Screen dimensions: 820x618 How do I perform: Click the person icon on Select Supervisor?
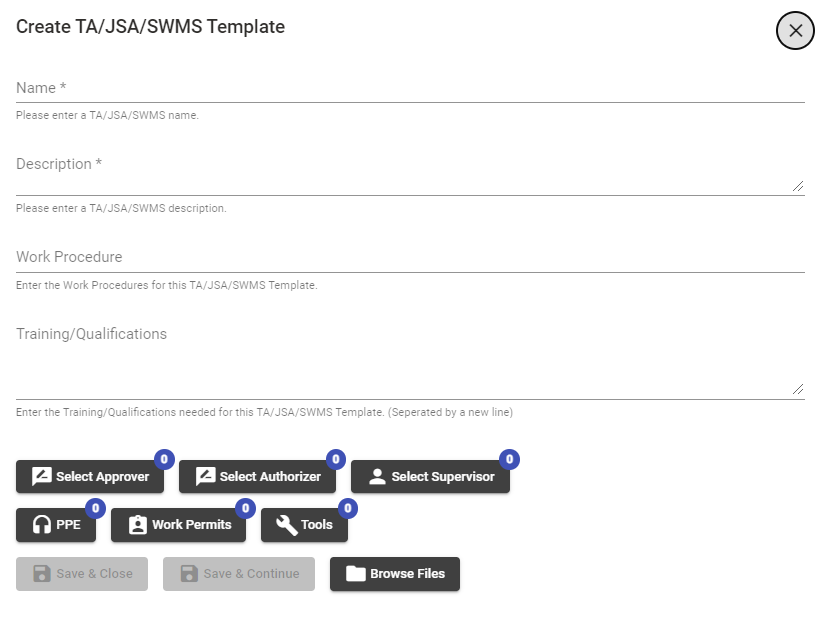(x=377, y=476)
